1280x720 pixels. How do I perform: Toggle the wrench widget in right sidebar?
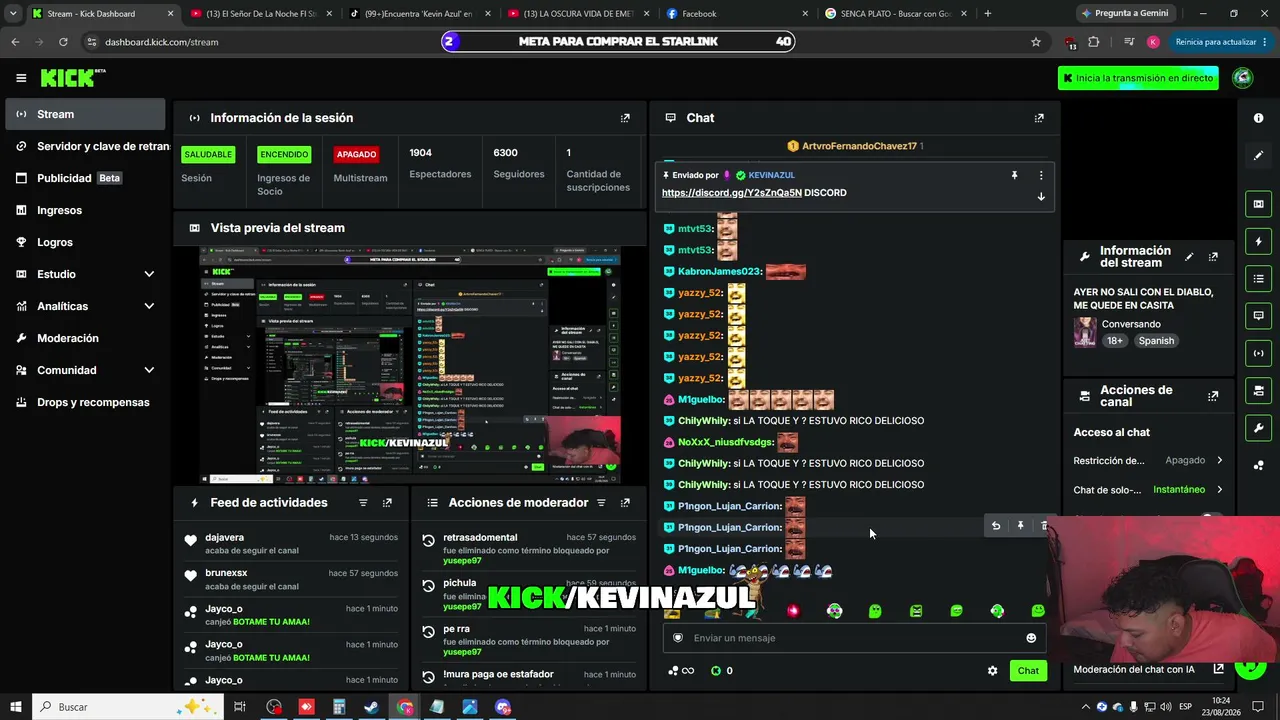(1258, 428)
